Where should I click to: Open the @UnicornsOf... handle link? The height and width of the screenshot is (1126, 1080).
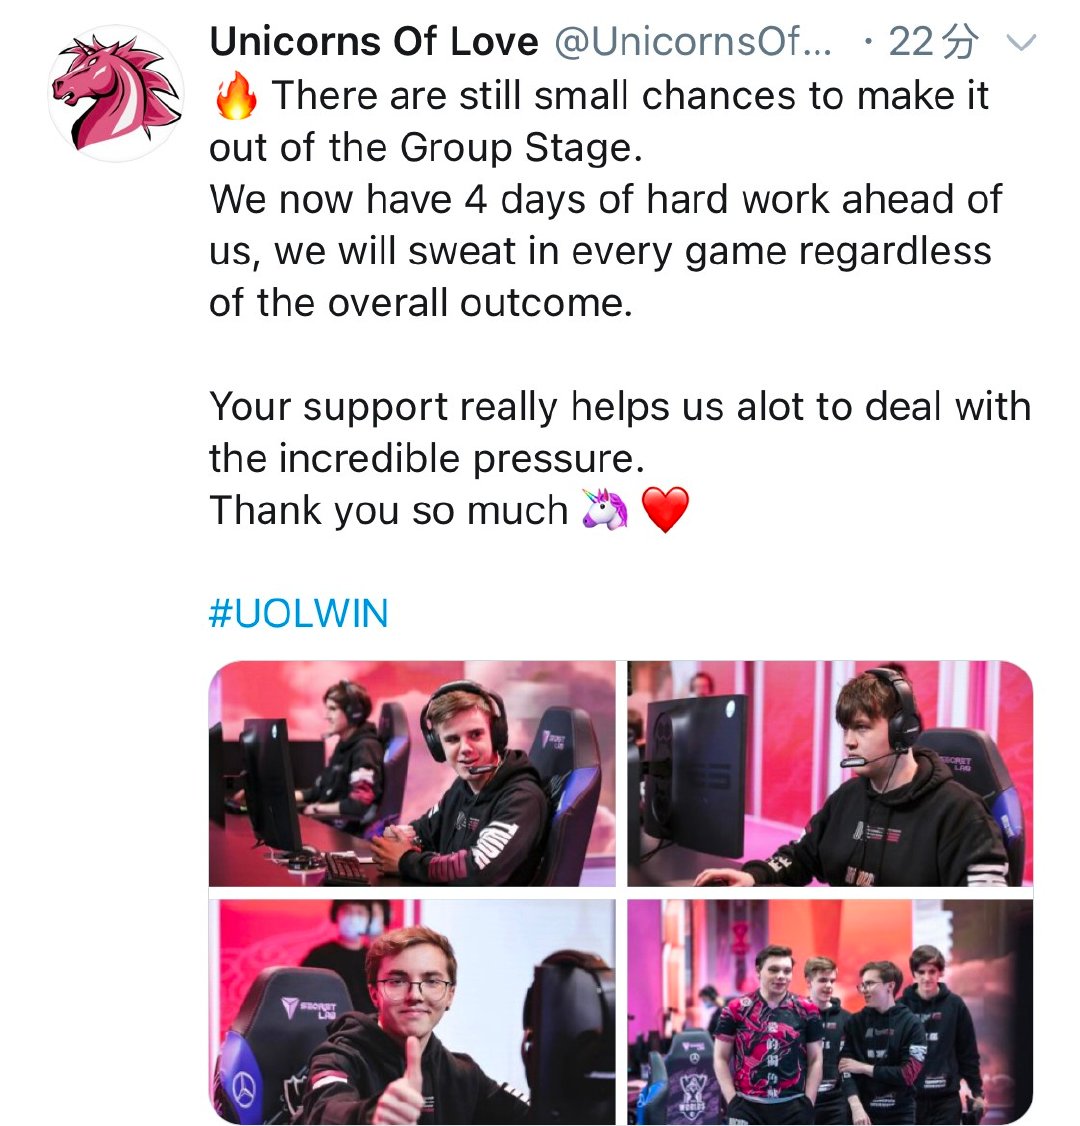tap(693, 41)
